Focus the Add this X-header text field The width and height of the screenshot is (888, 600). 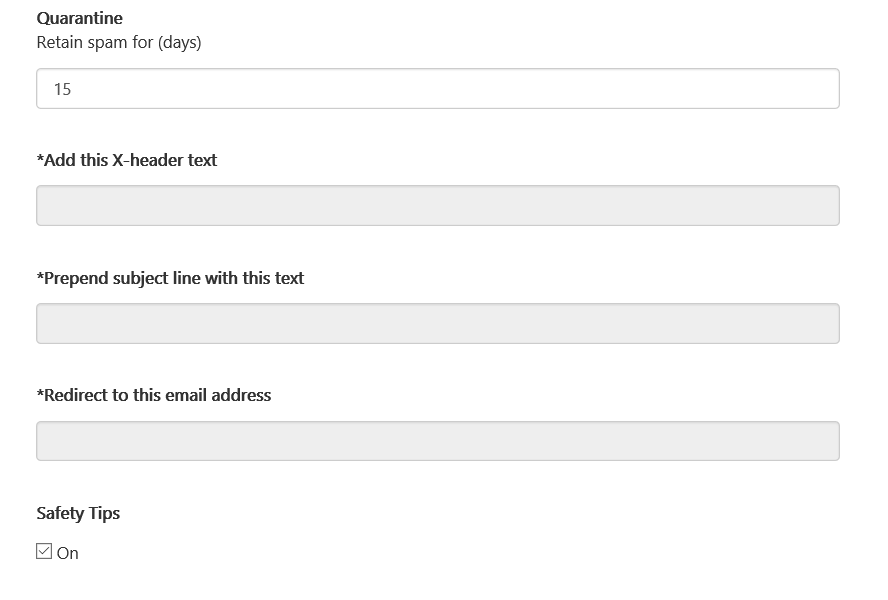pos(437,206)
